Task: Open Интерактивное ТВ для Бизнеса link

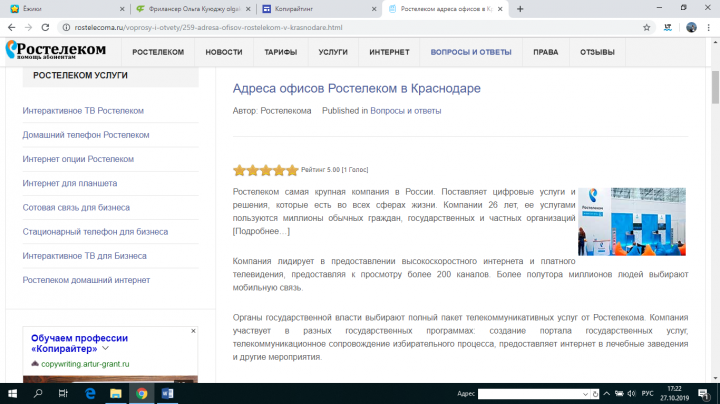Action: click(x=84, y=256)
